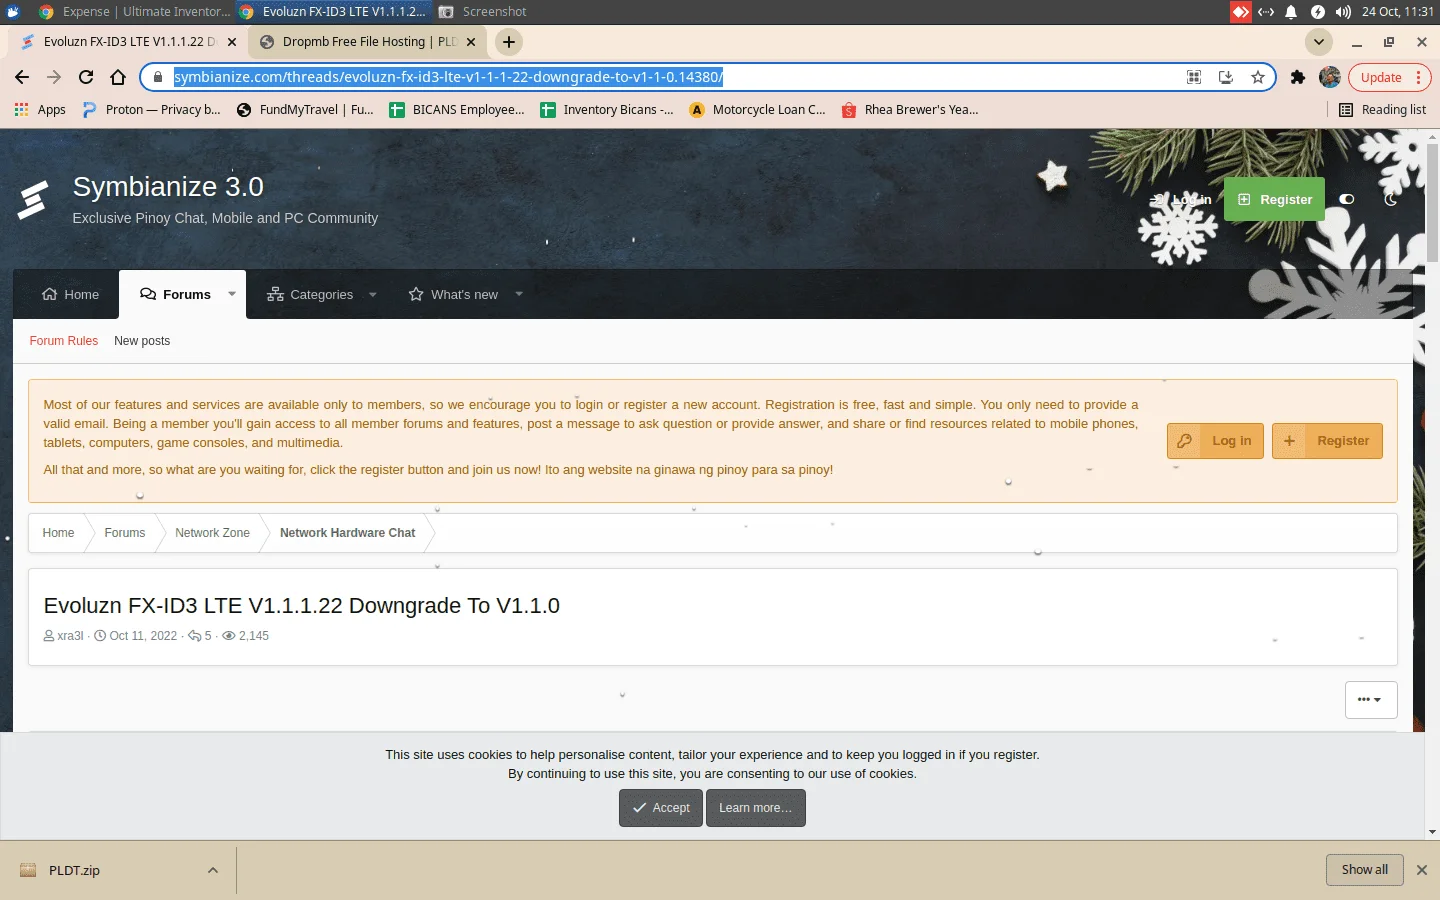Go to Network Hardware Chat breadcrumb
1440x900 pixels.
pos(347,533)
